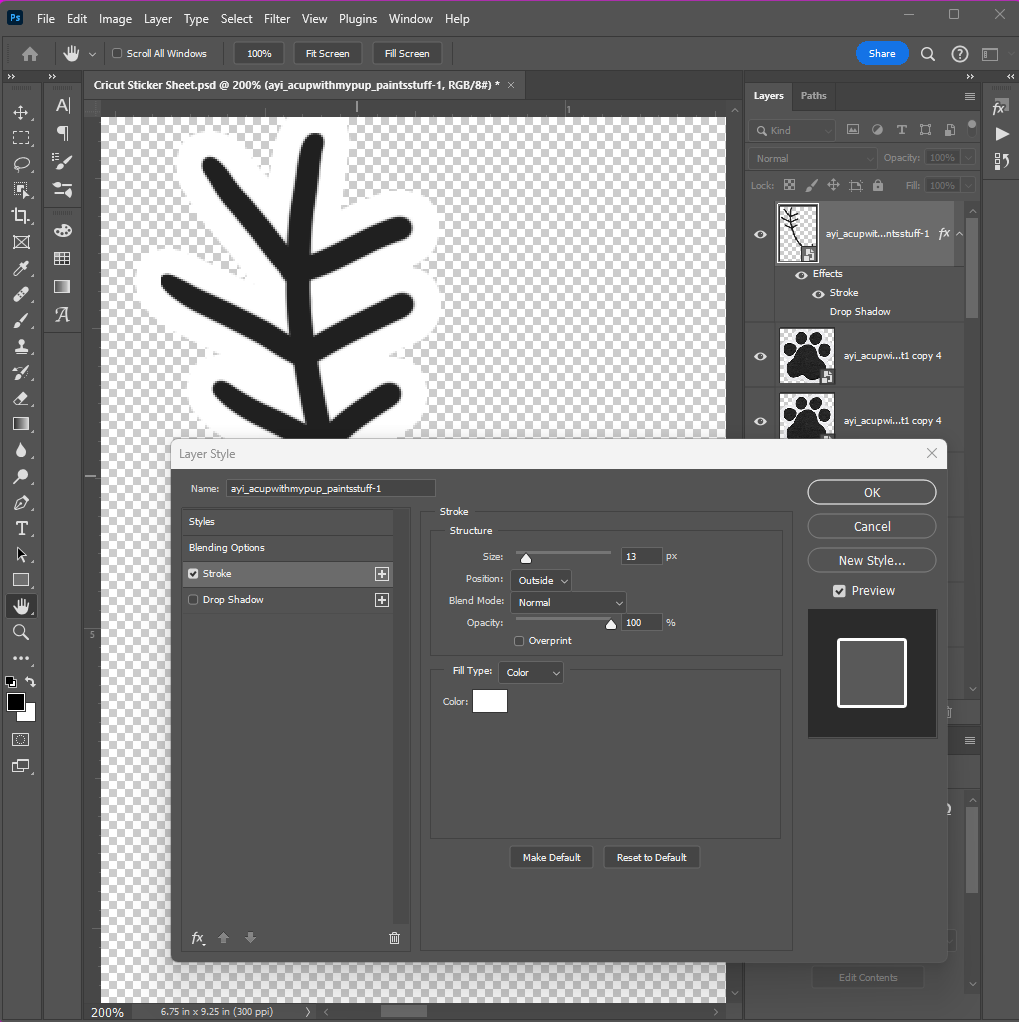Image resolution: width=1019 pixels, height=1022 pixels.
Task: Open the stroke Blend Mode dropdown
Action: (x=568, y=603)
